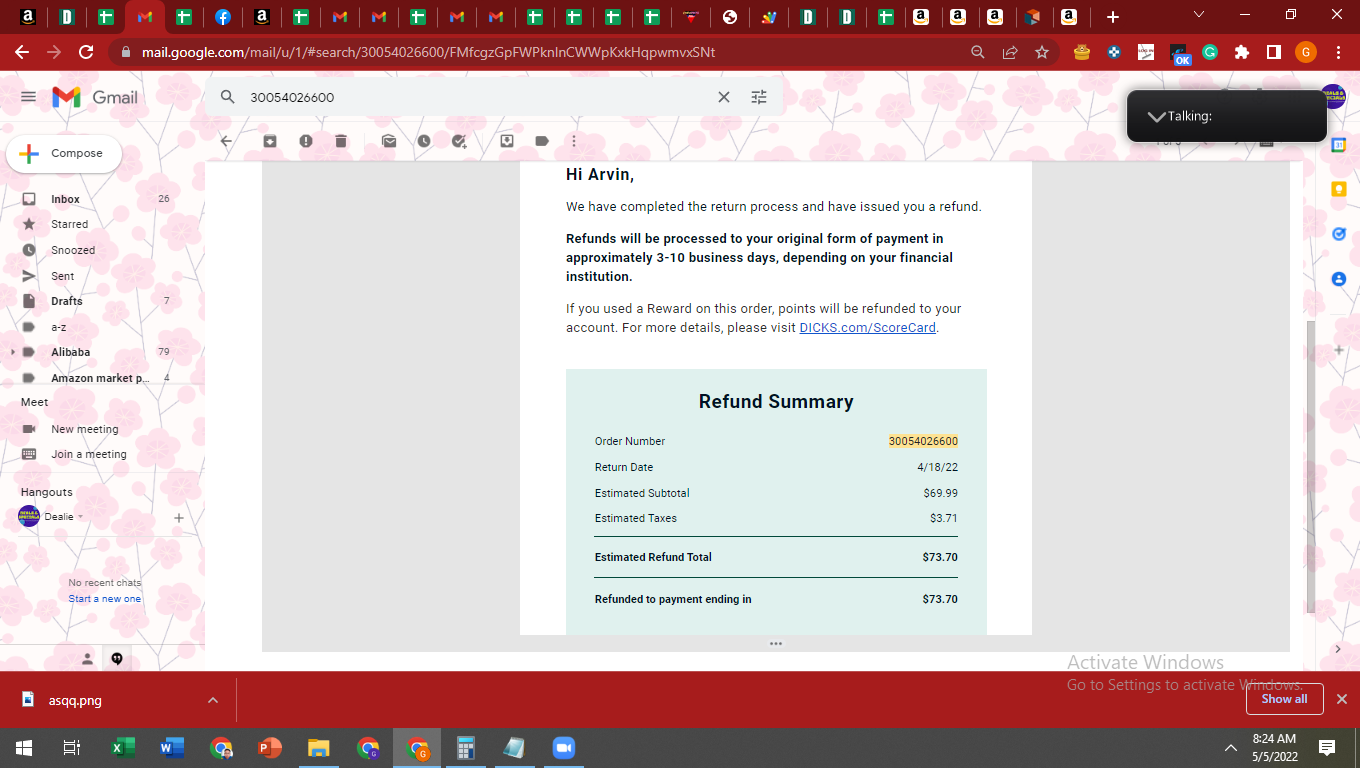The image size is (1360, 768).
Task: Add a new Hangouts conversation plus icon
Action: (x=179, y=518)
